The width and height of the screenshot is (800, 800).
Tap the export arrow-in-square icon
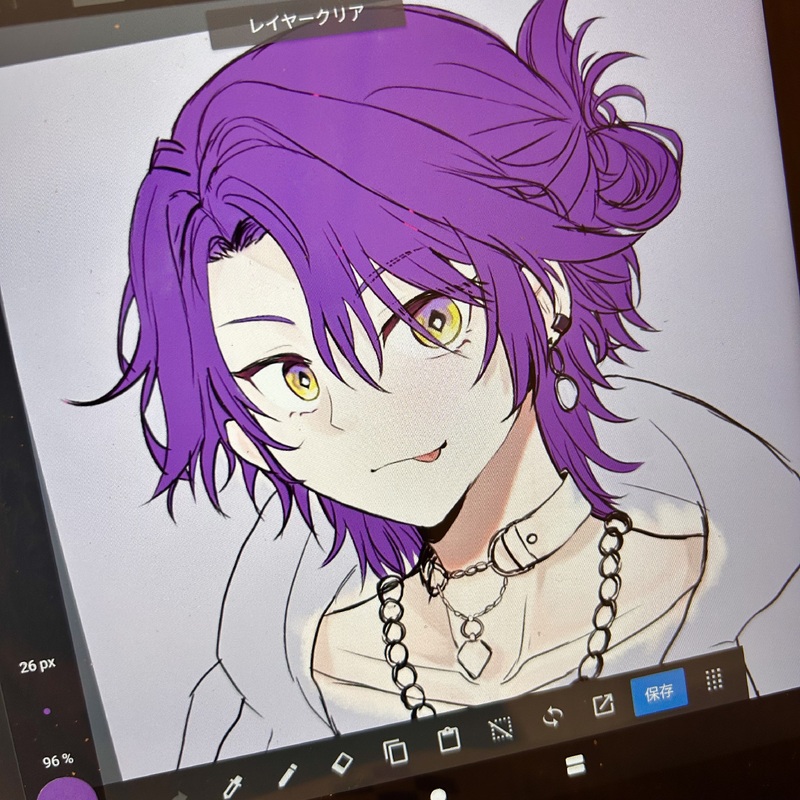(x=604, y=705)
